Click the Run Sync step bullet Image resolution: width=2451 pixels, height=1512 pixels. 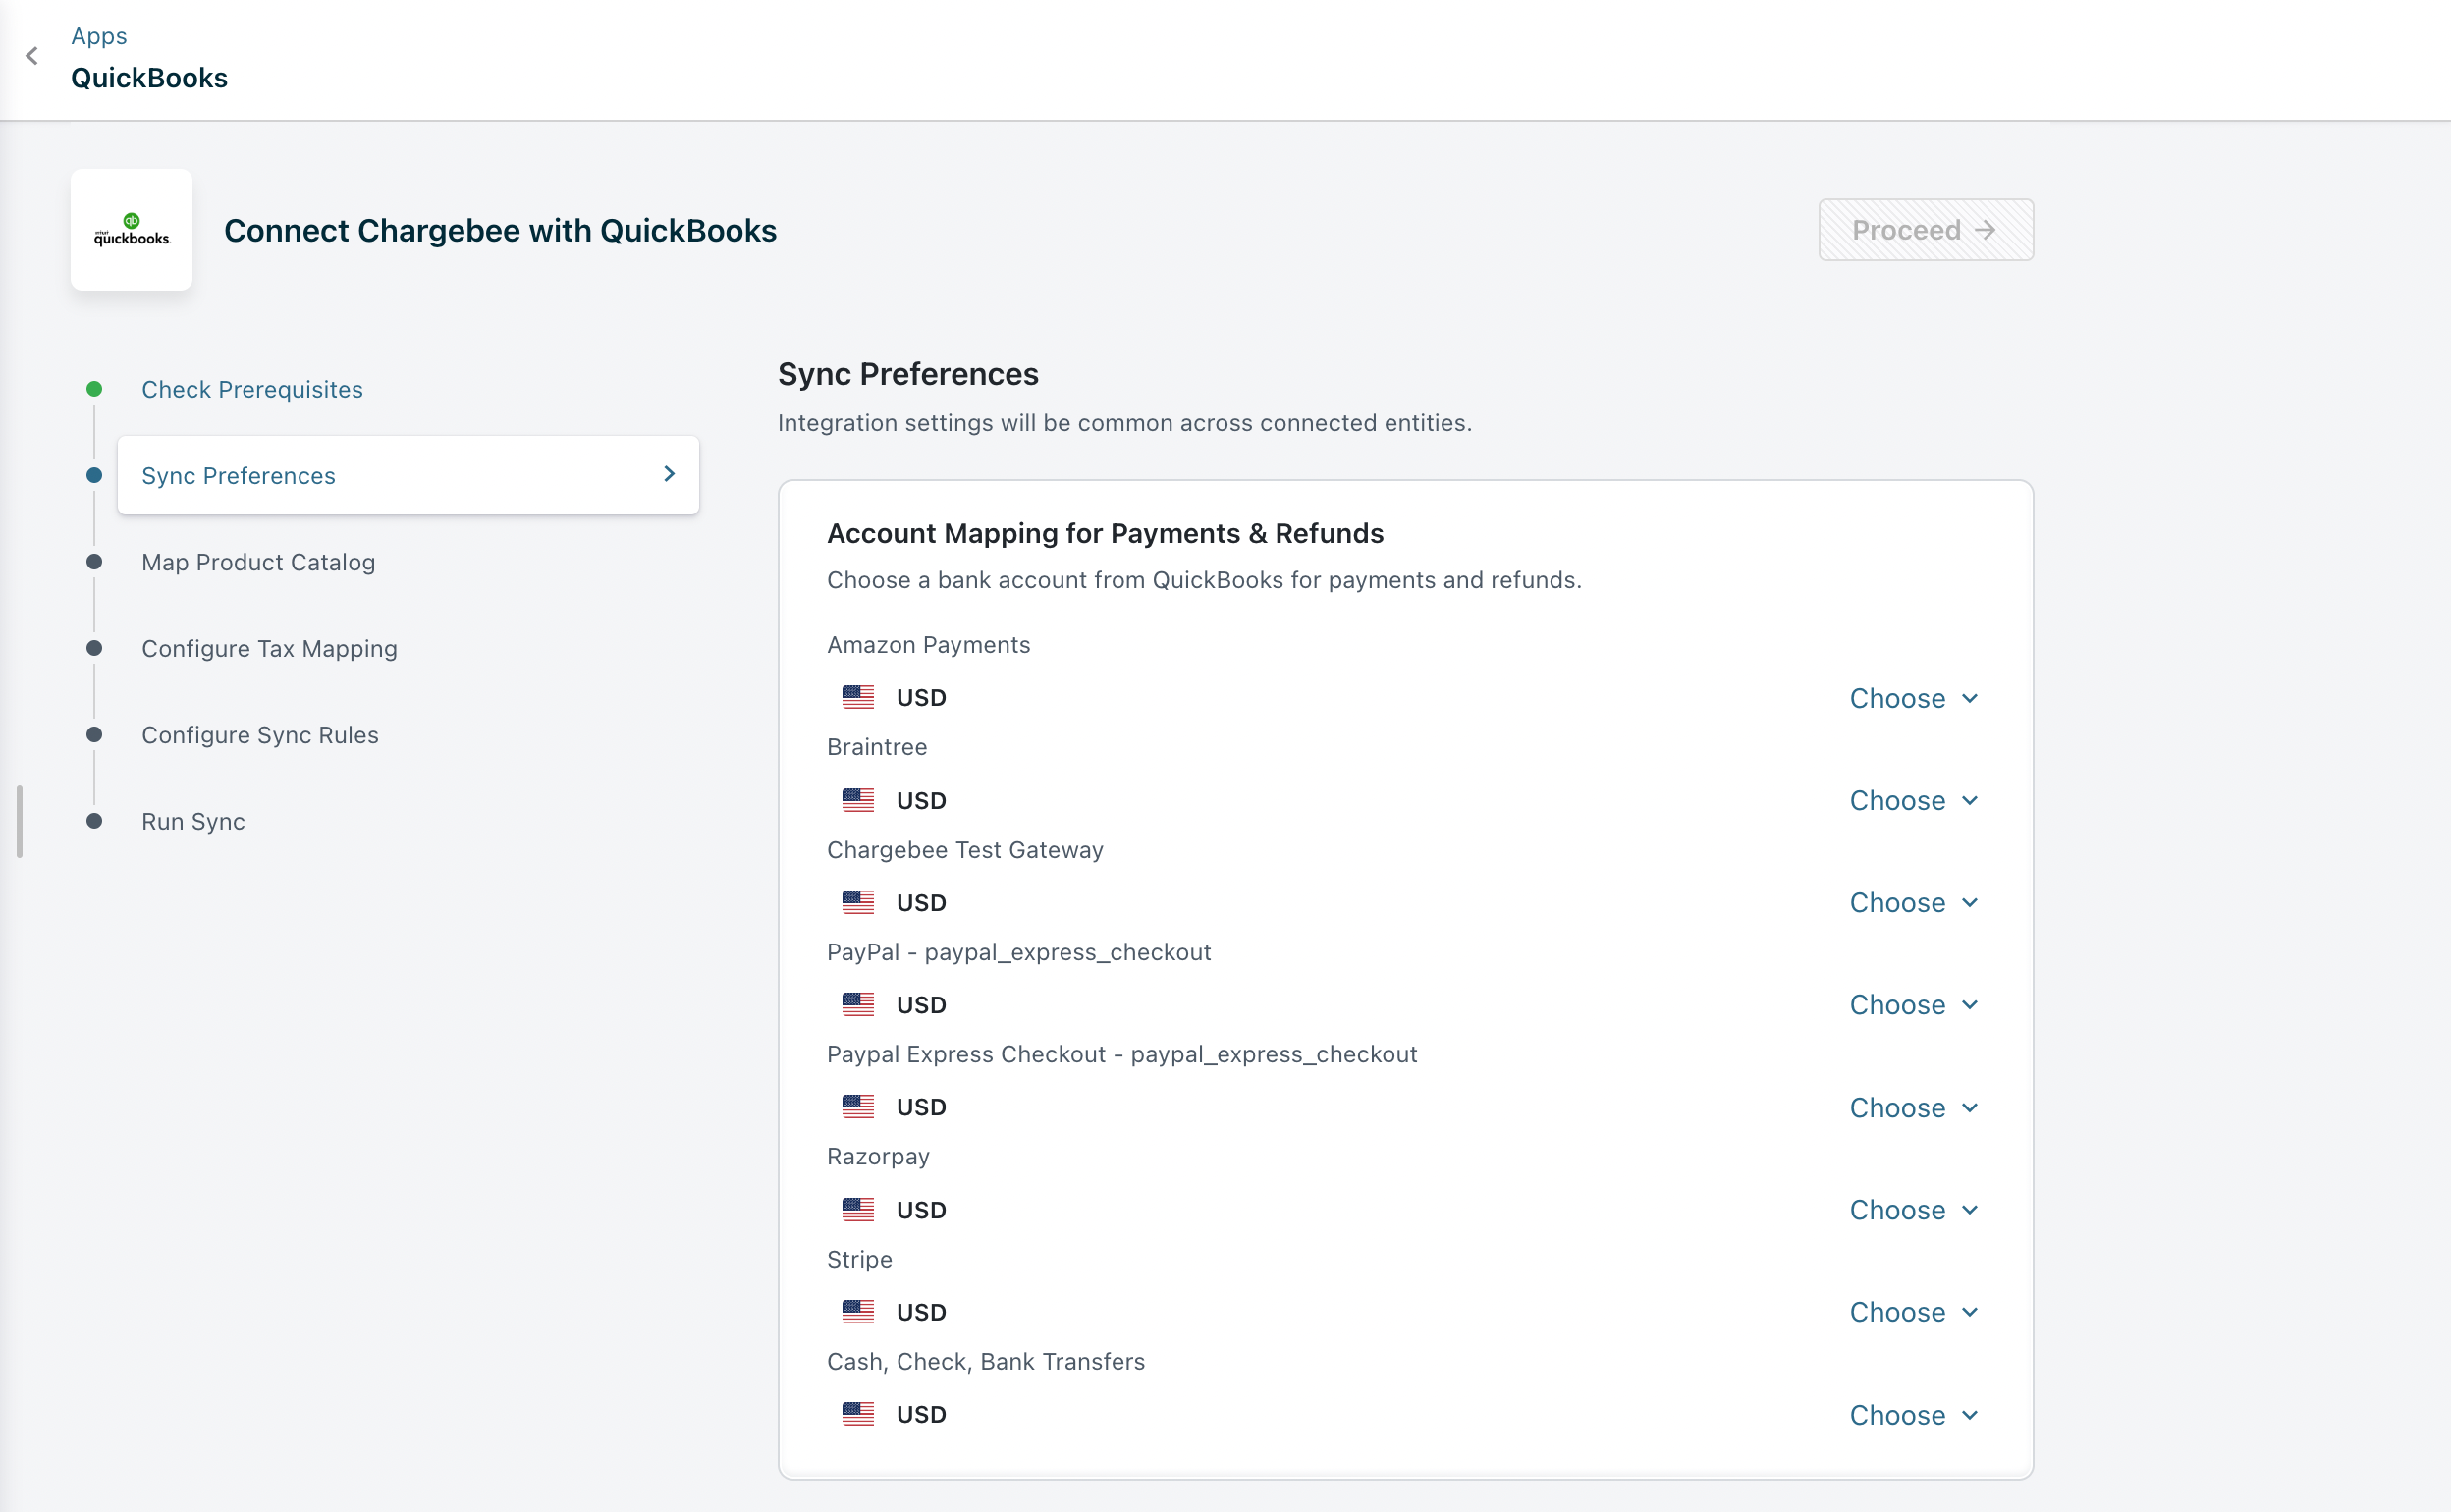(94, 821)
